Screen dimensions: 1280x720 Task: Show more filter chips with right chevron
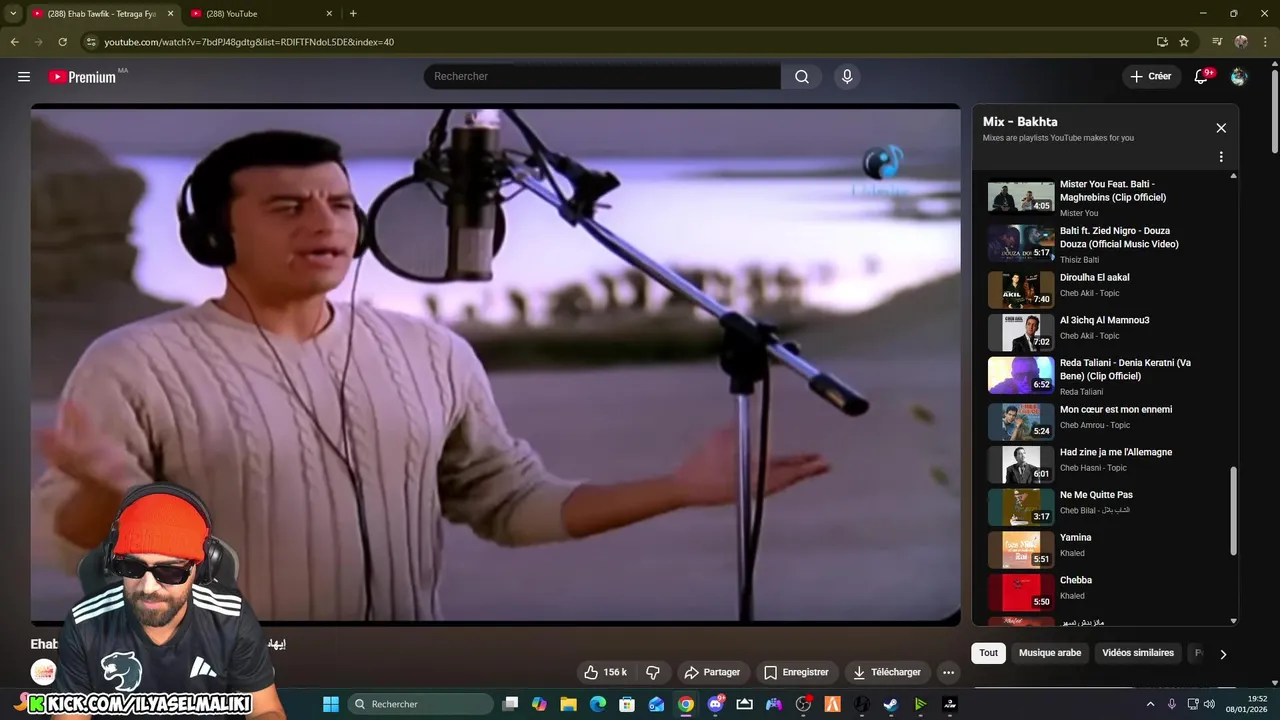(1222, 654)
